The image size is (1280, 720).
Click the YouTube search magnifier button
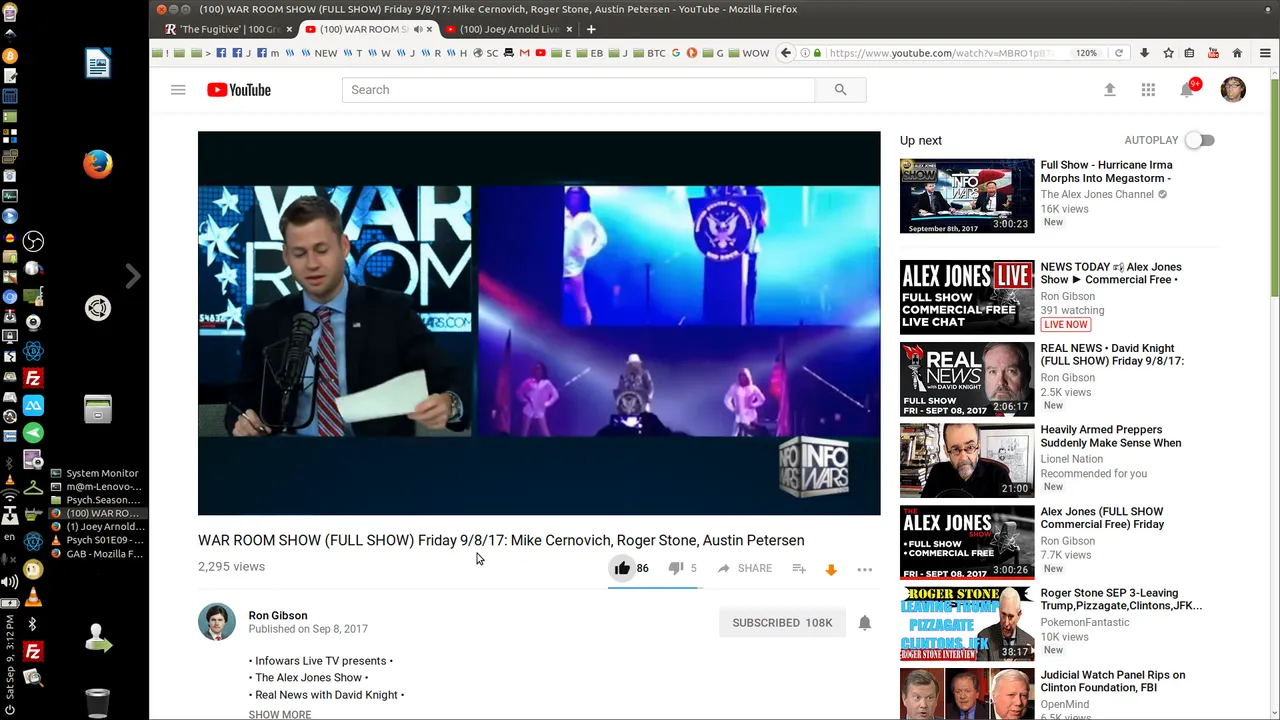(840, 90)
